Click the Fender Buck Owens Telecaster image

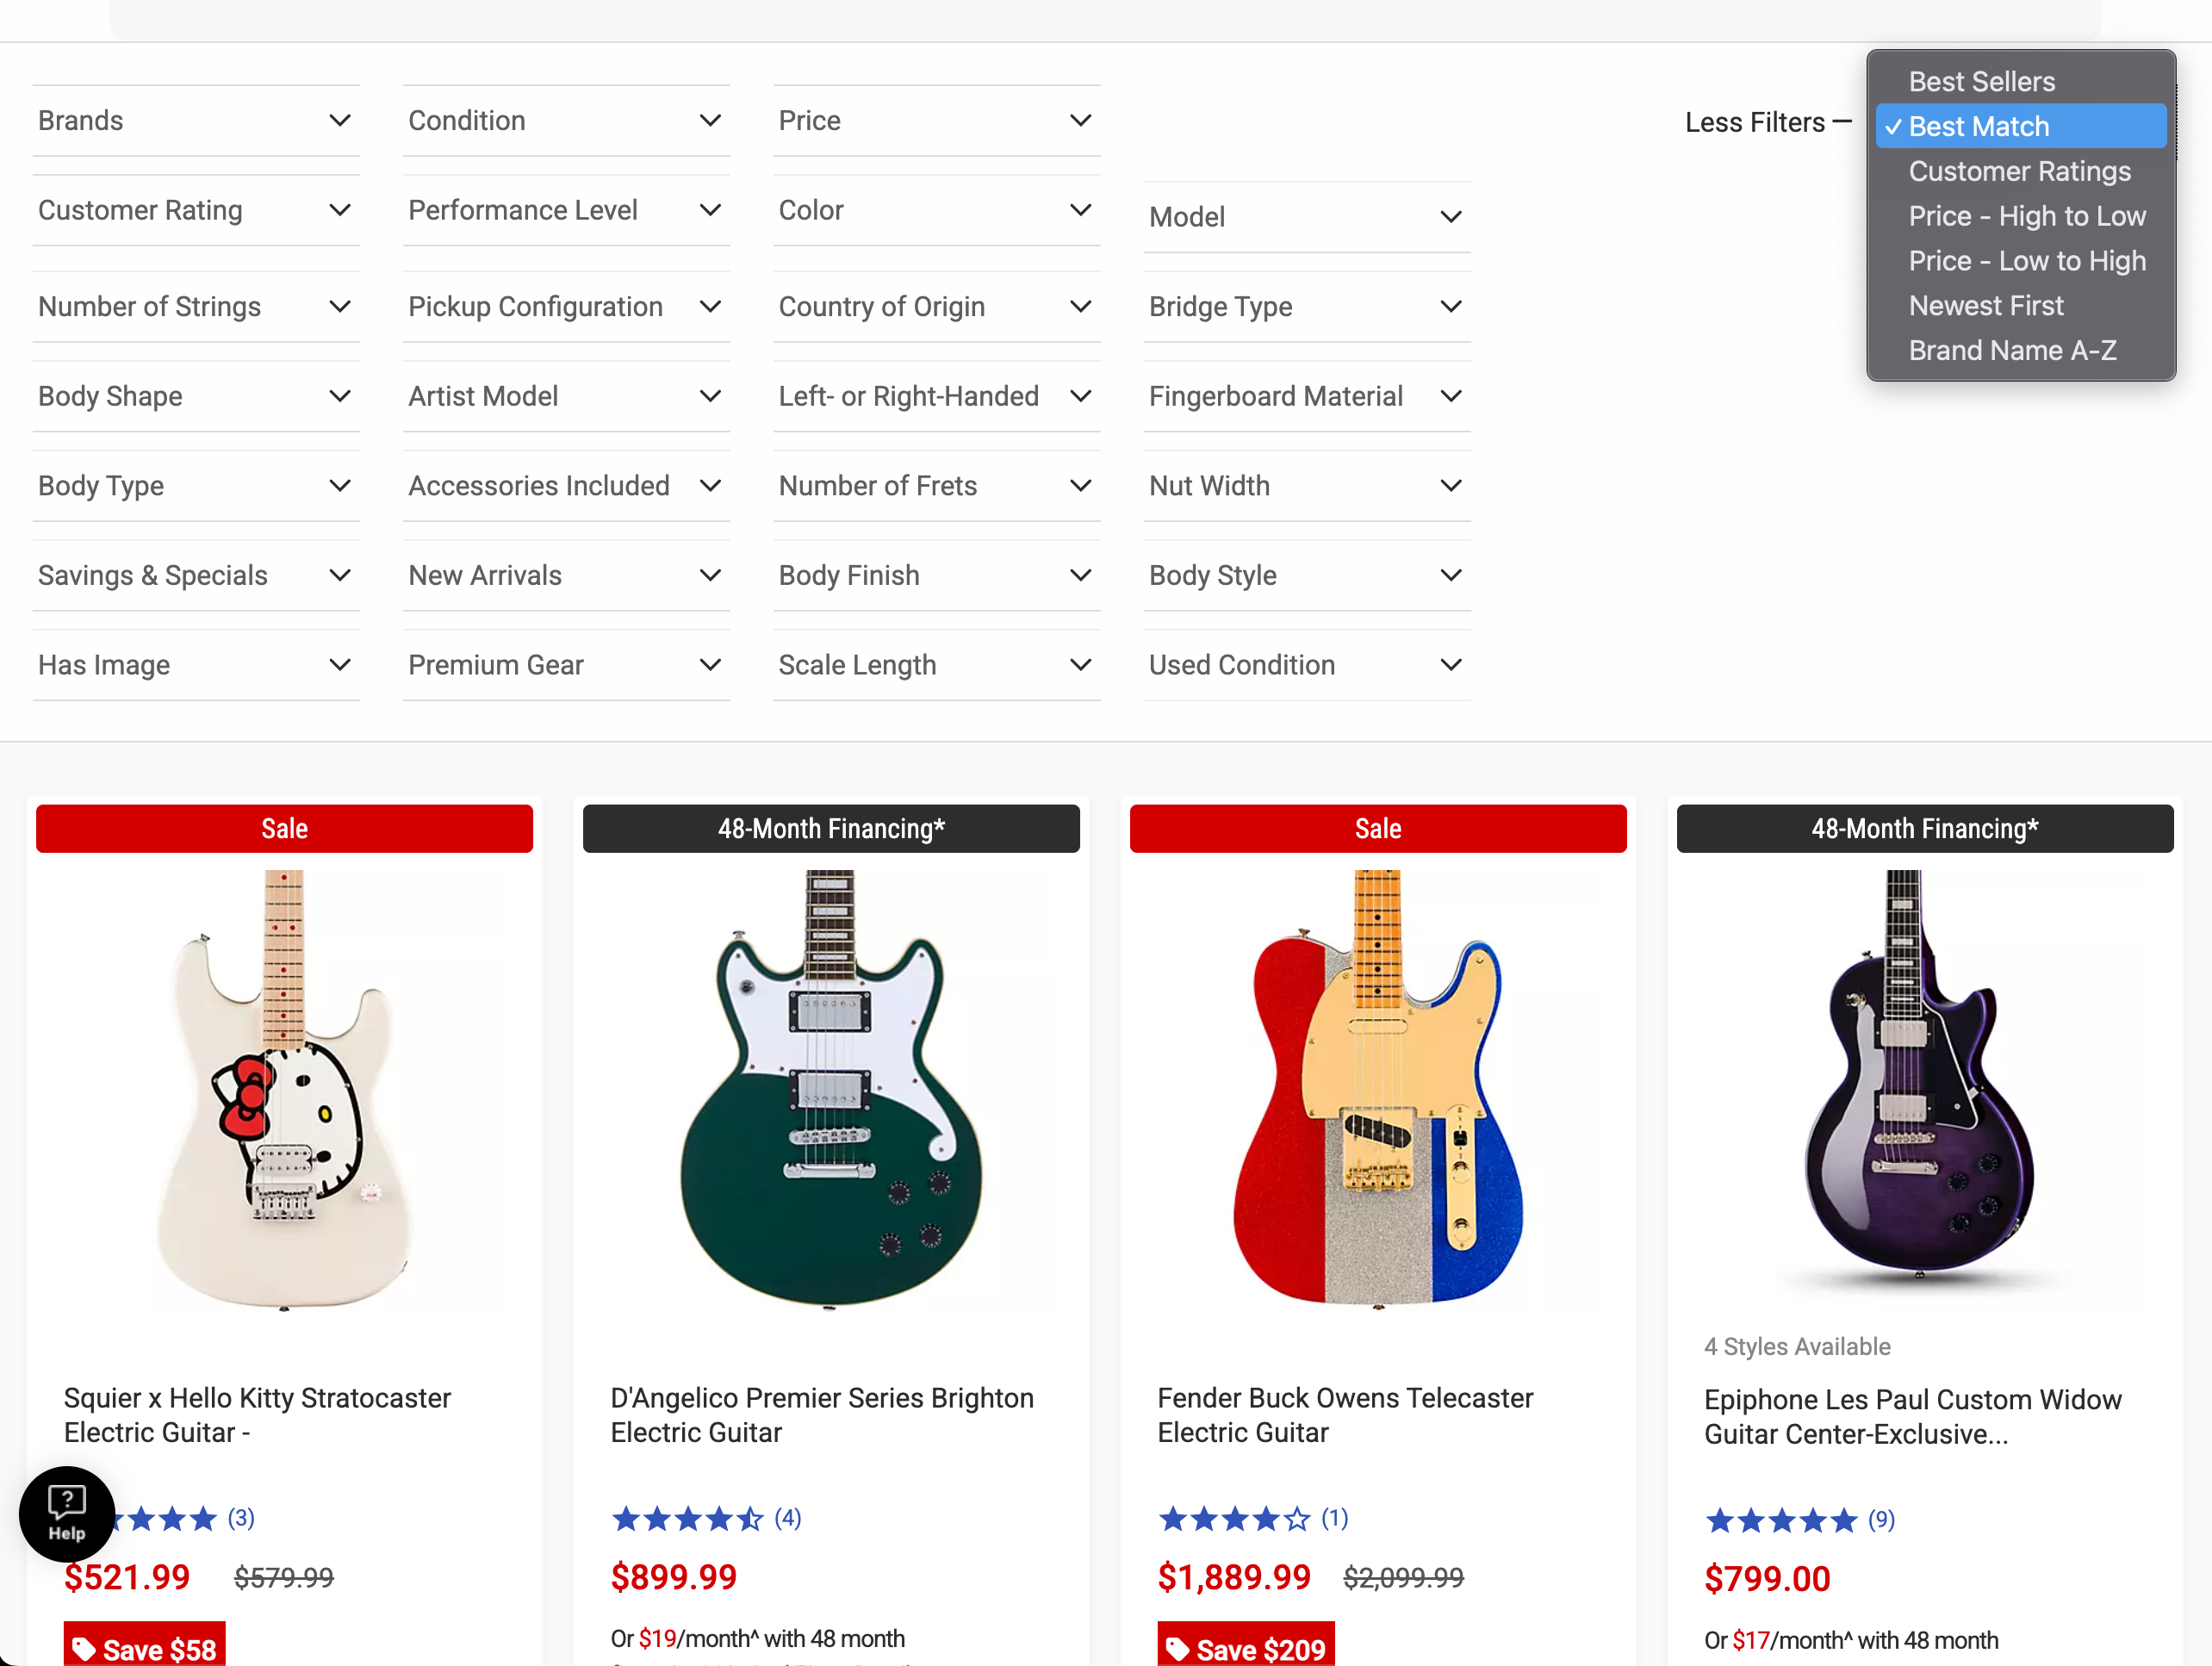click(1377, 1088)
